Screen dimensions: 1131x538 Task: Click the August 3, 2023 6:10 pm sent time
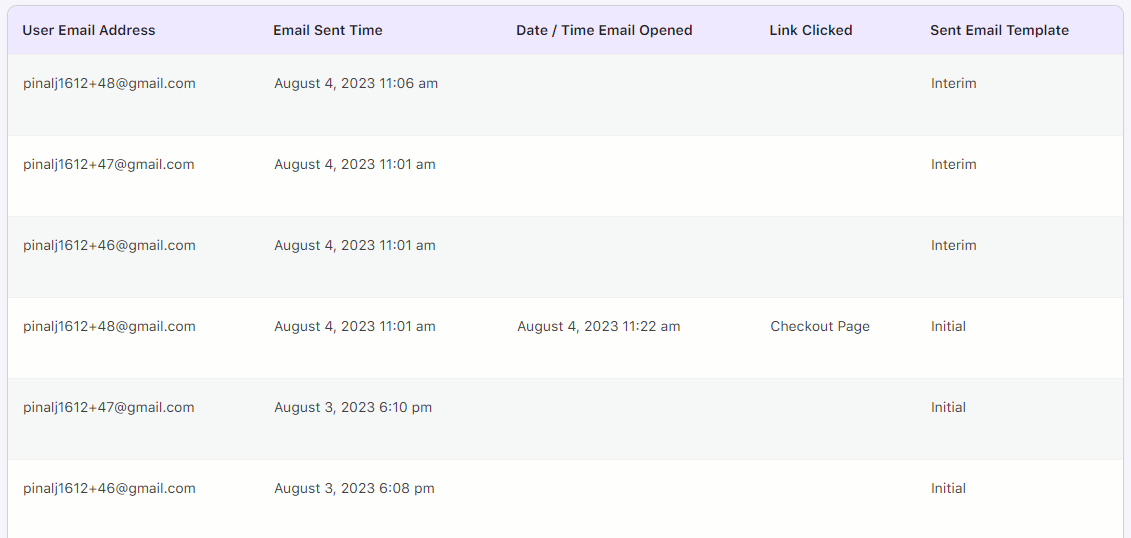point(353,407)
